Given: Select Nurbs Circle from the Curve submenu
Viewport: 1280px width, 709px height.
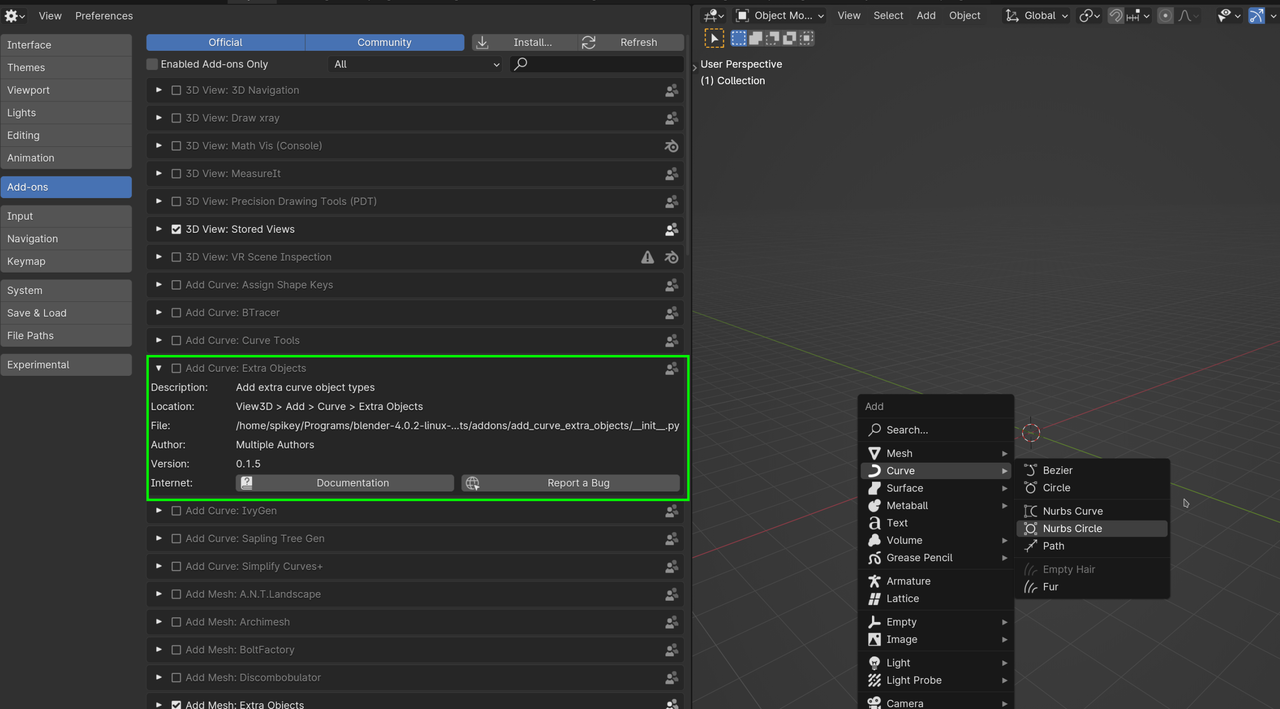Looking at the screenshot, I should 1072,529.
